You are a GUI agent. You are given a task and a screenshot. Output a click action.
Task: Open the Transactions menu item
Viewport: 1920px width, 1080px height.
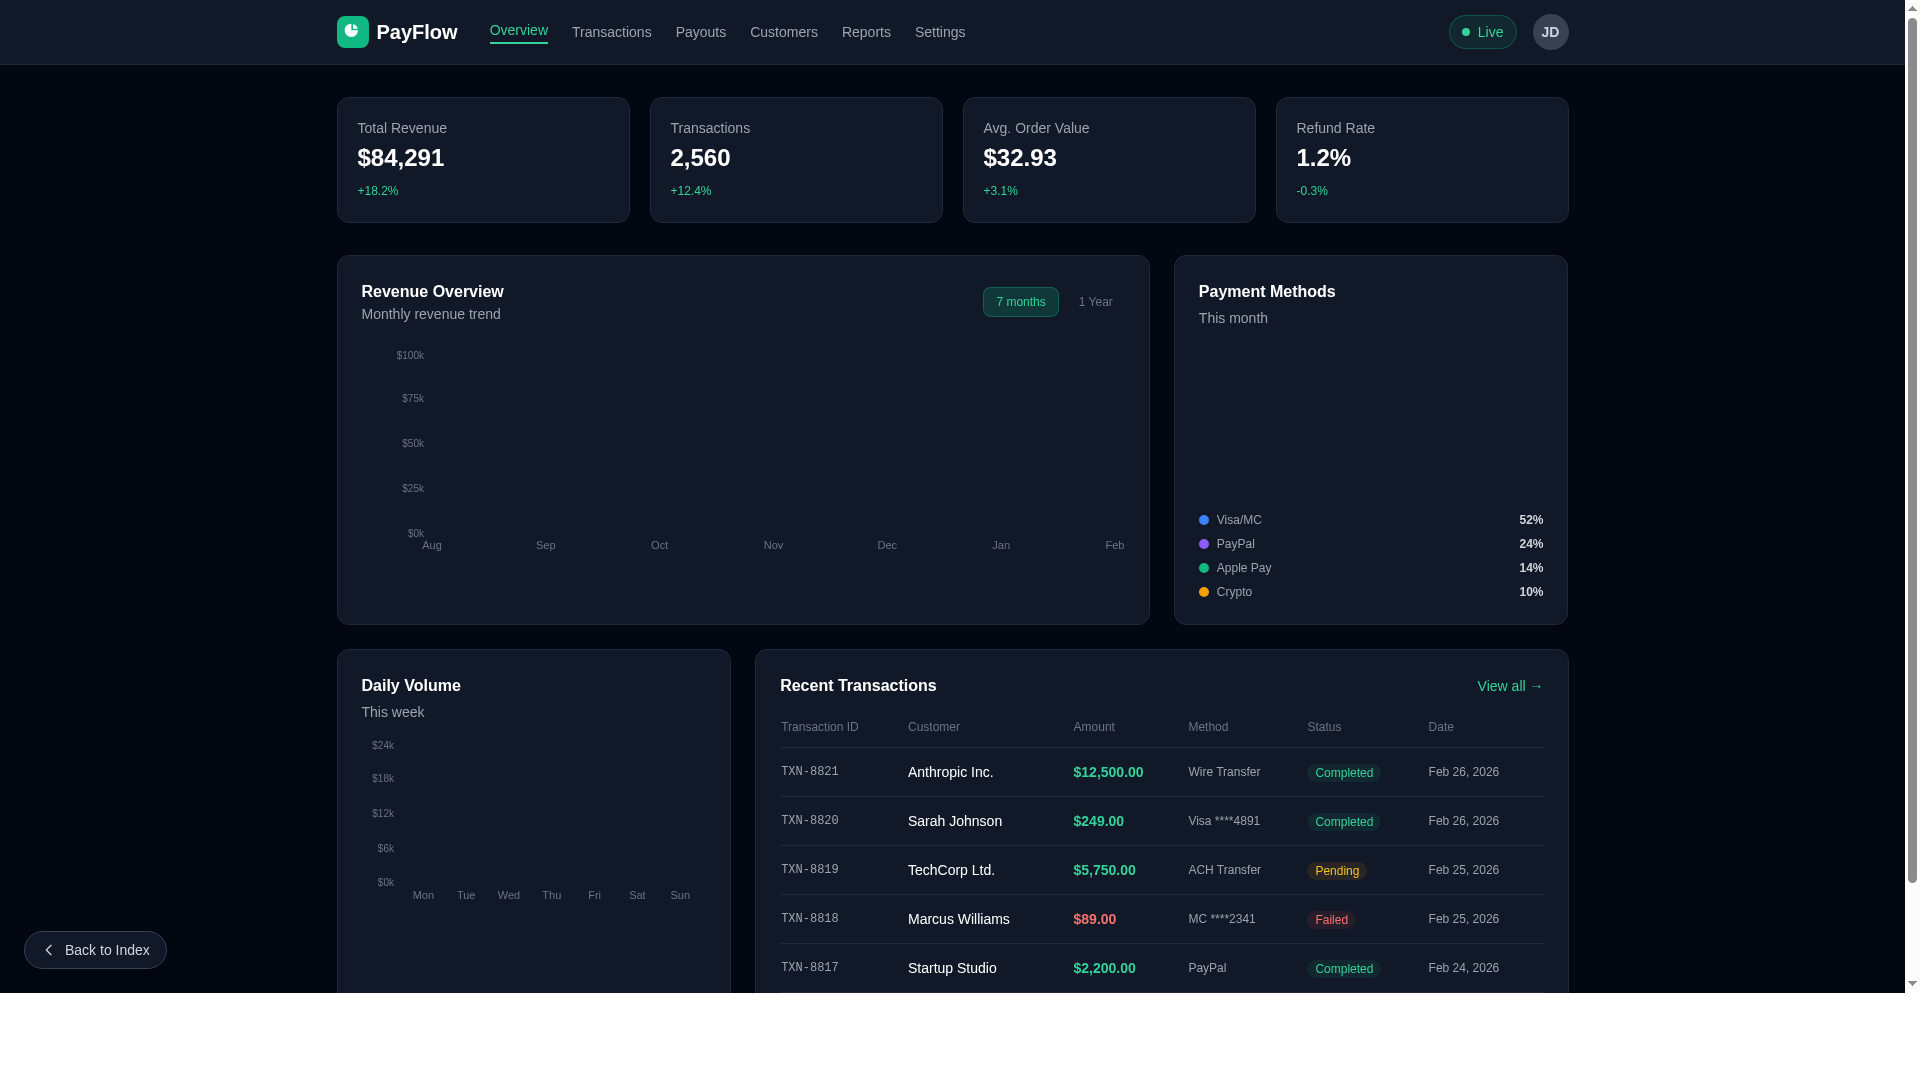[x=611, y=32]
